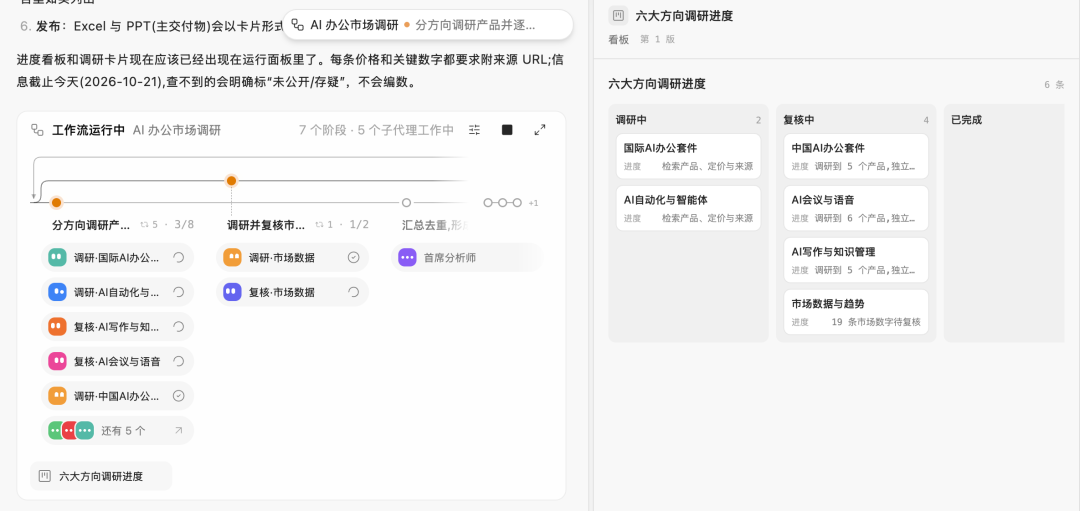
Task: Open the 市场数据与趋势 kanban card
Action: click(x=856, y=312)
